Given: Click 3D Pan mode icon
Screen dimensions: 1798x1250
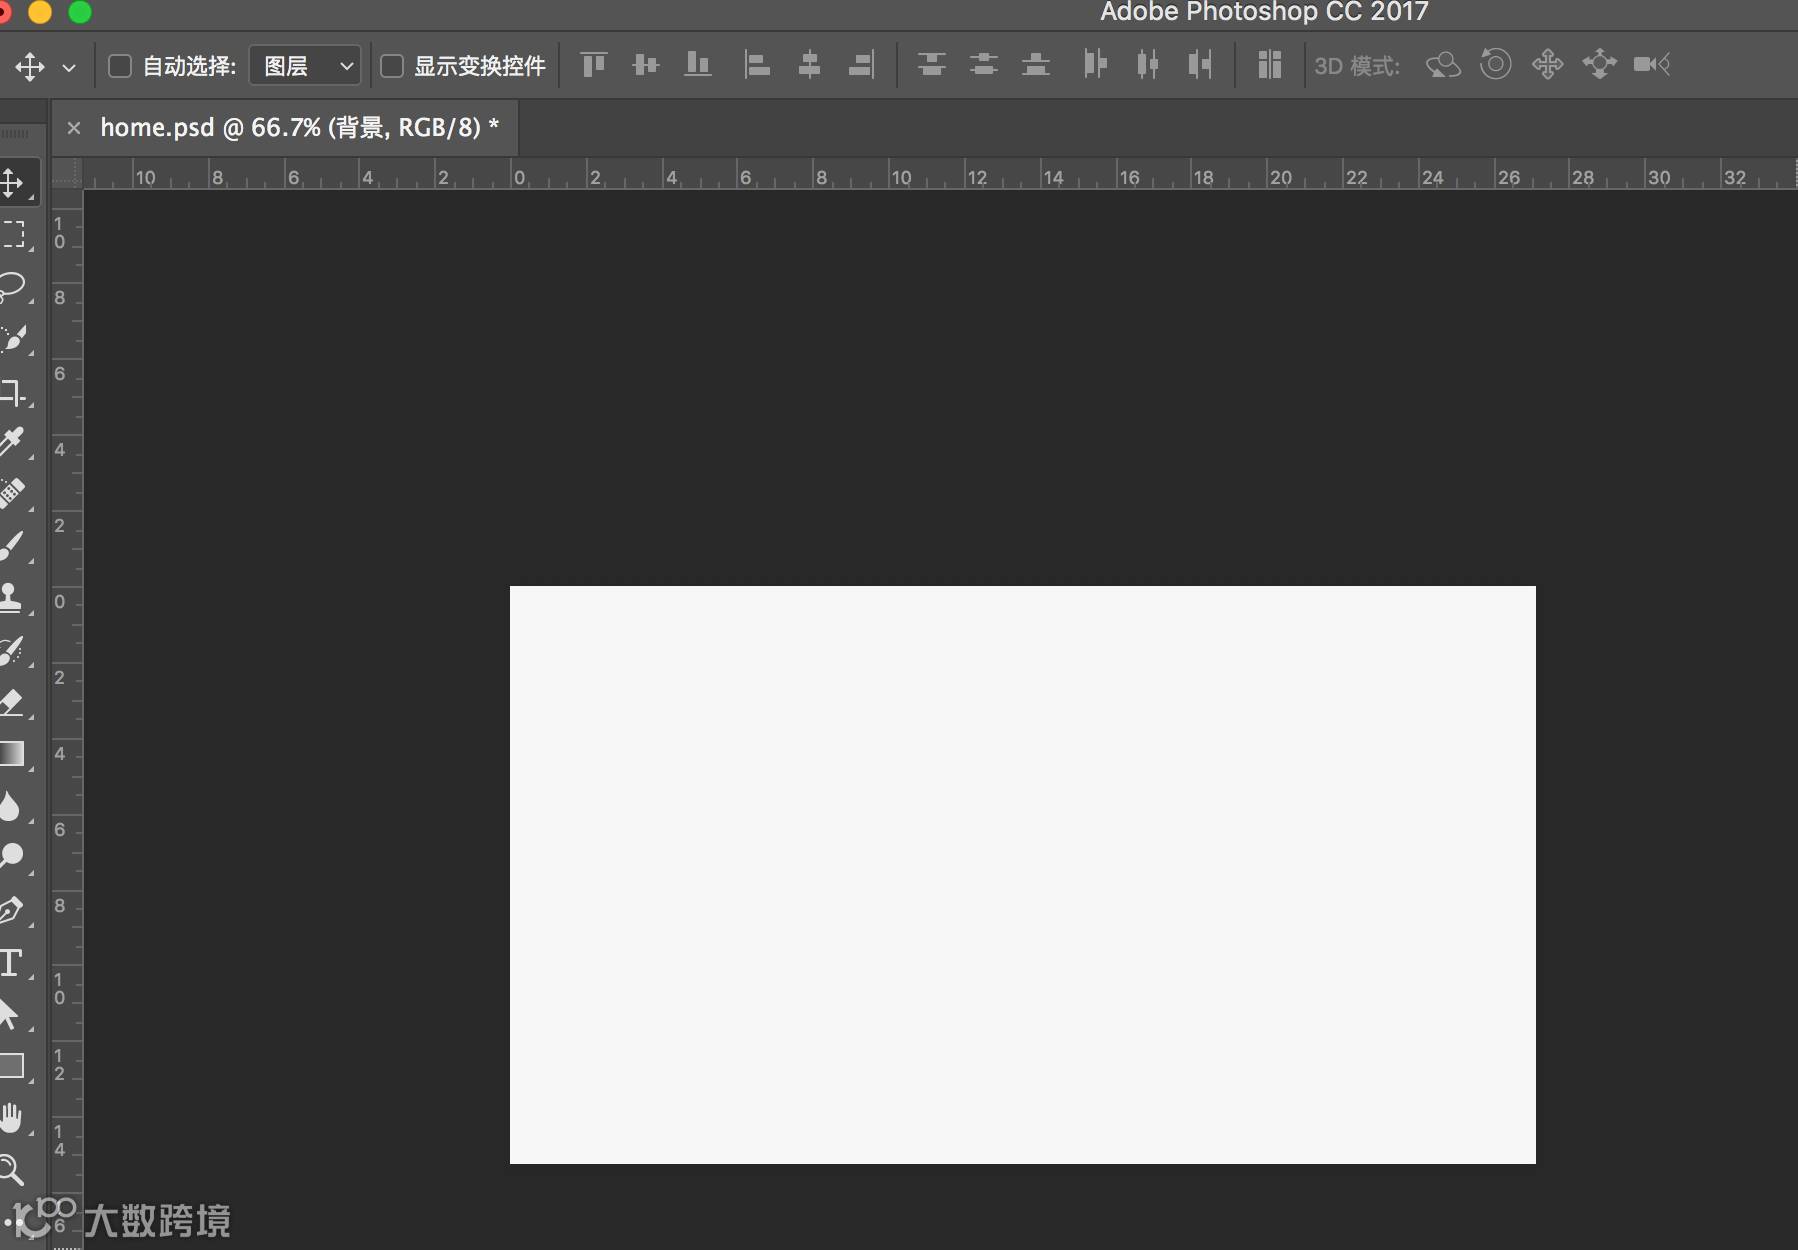Looking at the screenshot, I should coord(1547,65).
